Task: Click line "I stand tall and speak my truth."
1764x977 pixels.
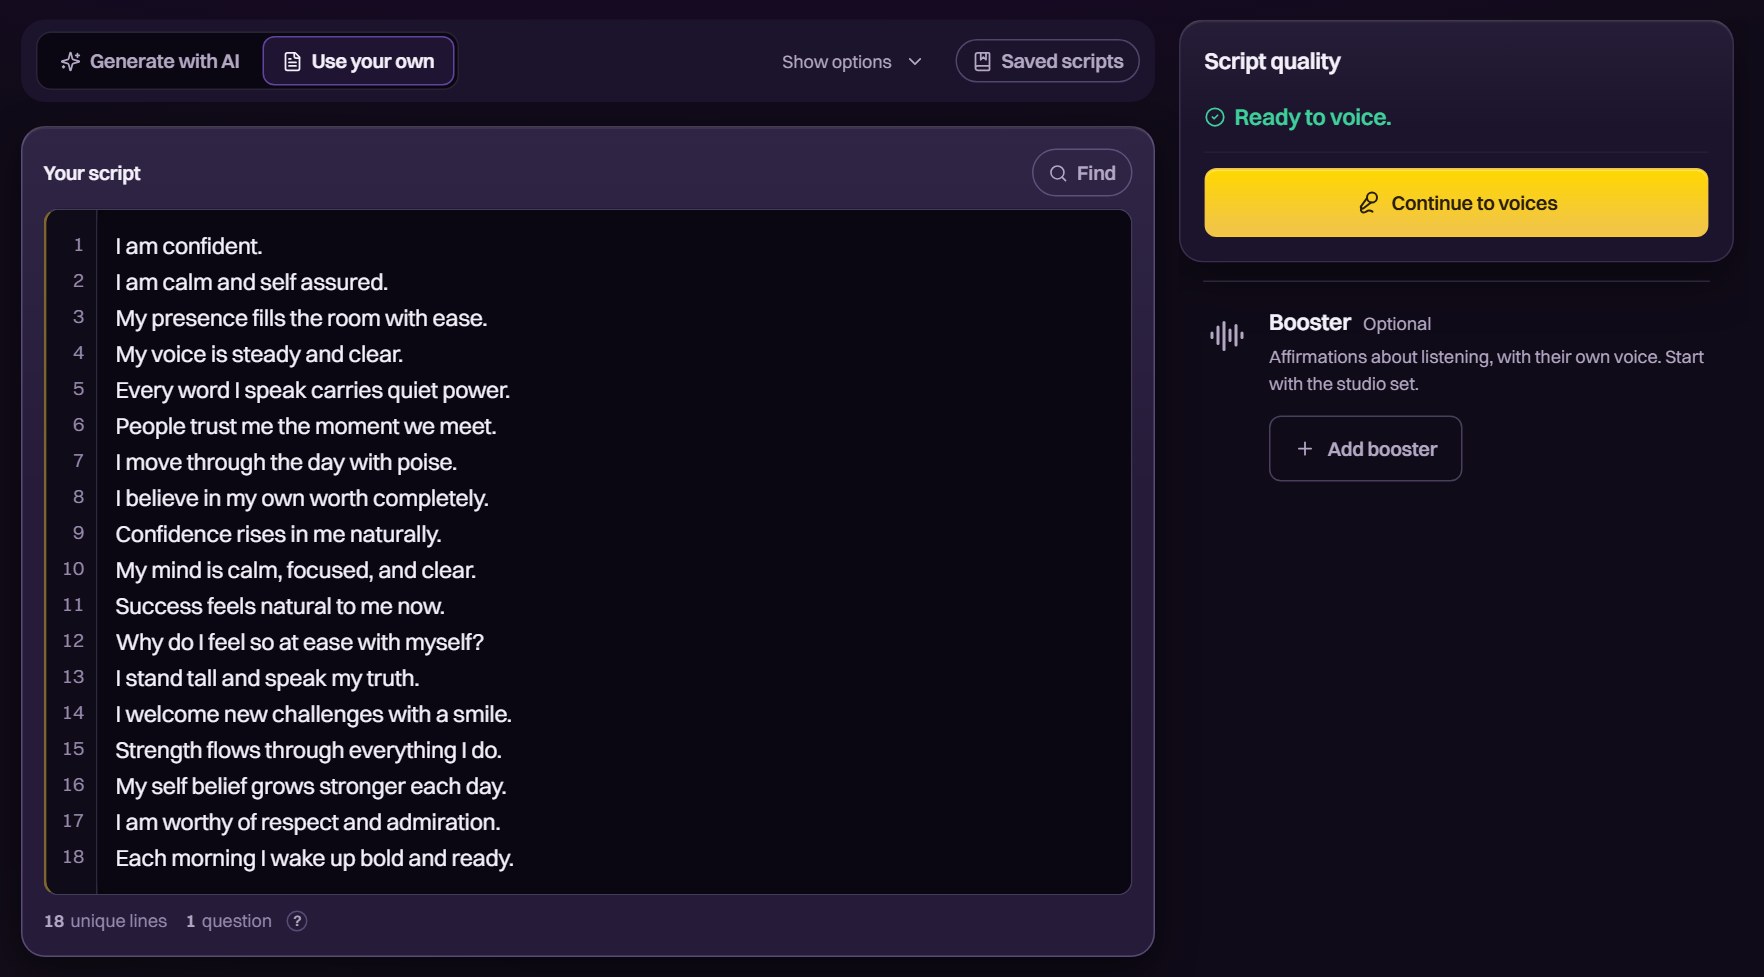Action: coord(267,678)
